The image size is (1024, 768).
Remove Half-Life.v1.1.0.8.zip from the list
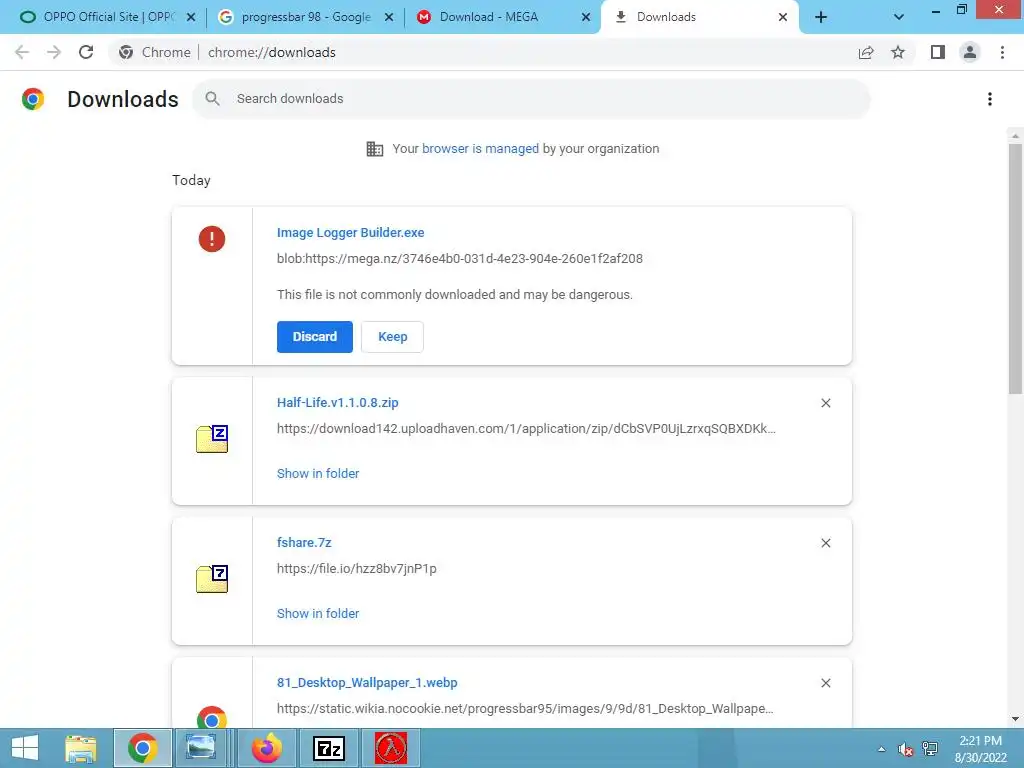[825, 403]
